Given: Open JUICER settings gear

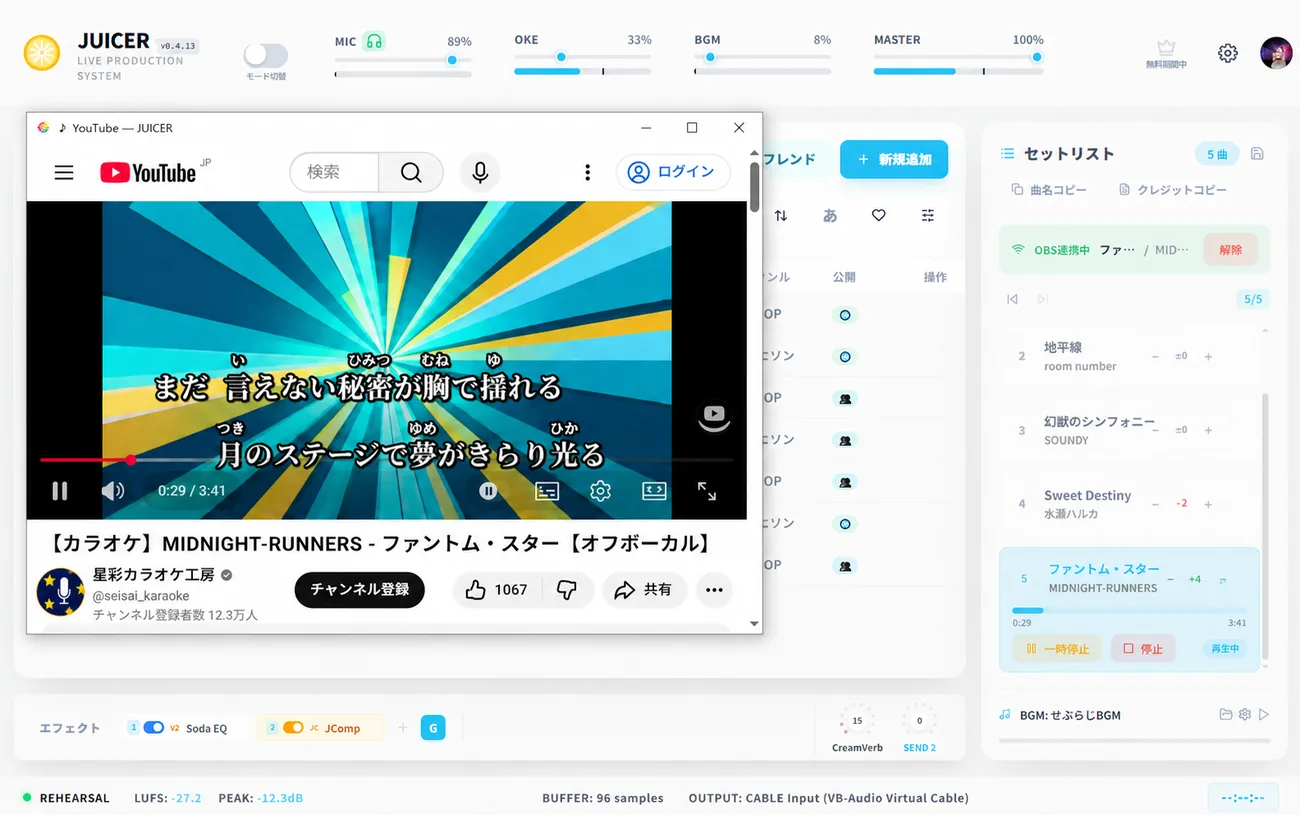Looking at the screenshot, I should pyautogui.click(x=1228, y=53).
